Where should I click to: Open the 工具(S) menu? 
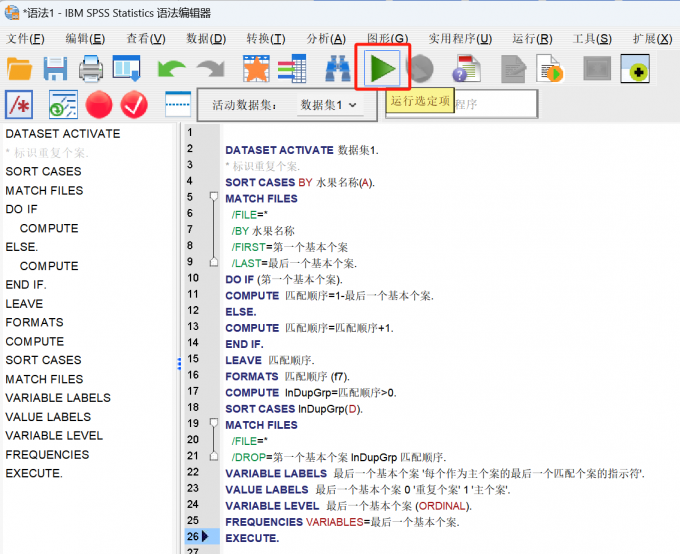[592, 39]
